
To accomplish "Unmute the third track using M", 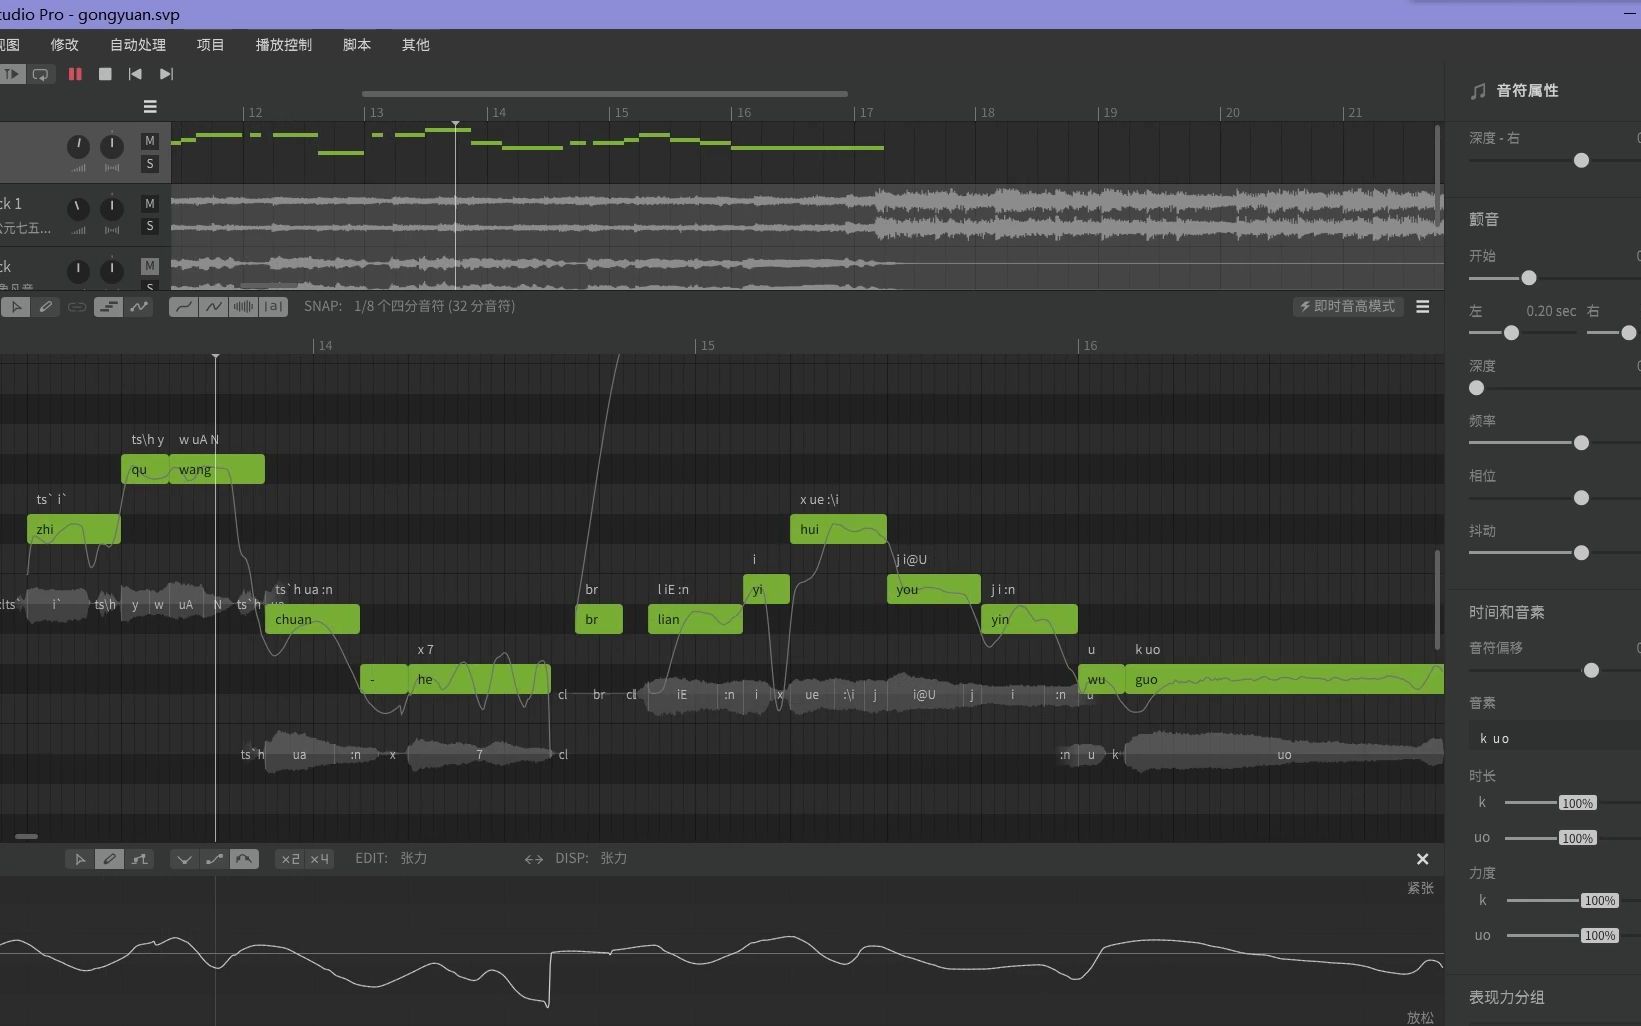I will (x=150, y=266).
